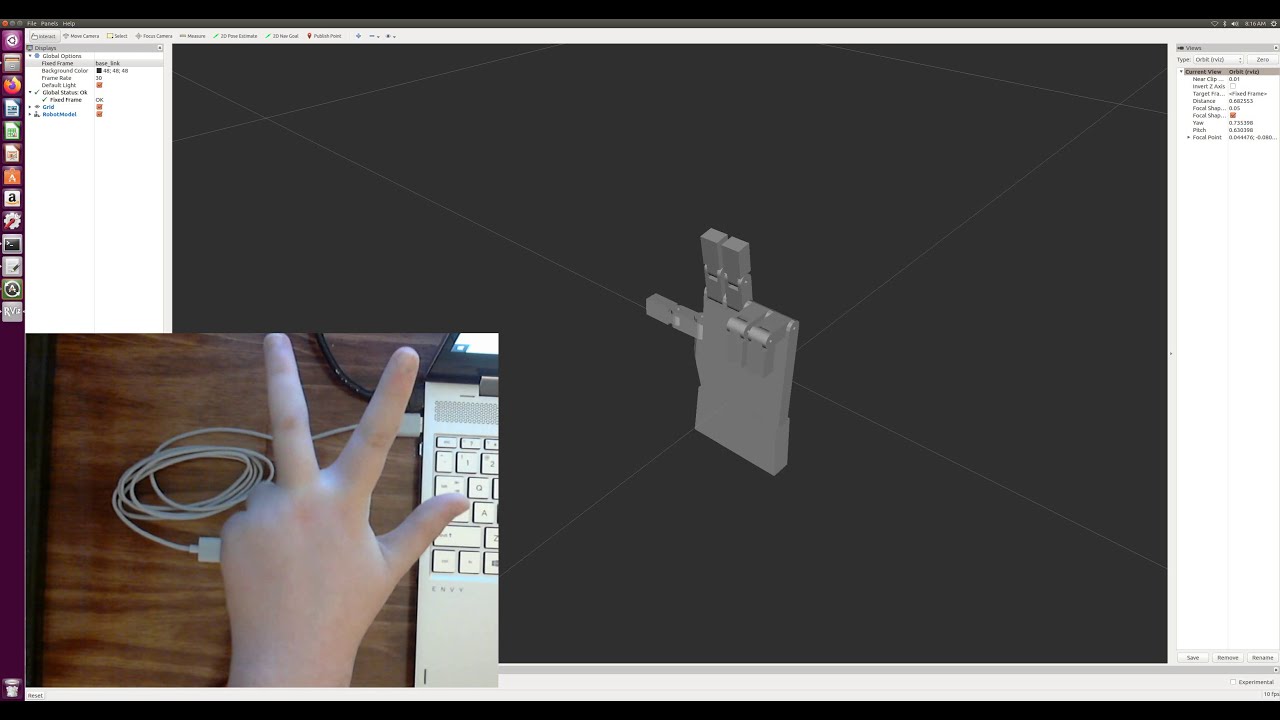Screen dimensions: 1280x720
Task: Choose the Select tool in toolbar
Action: (x=117, y=36)
